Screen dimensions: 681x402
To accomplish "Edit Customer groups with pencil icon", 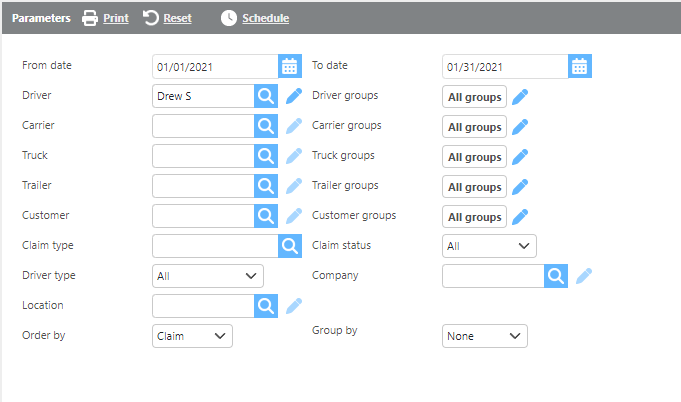I will tap(520, 217).
